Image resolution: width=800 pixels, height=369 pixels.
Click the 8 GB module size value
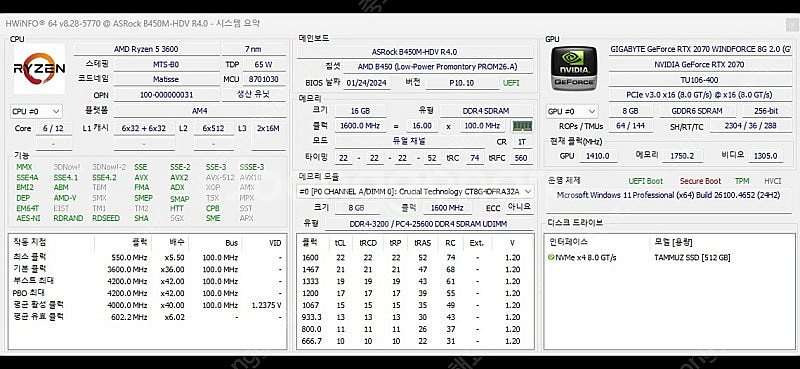[356, 208]
